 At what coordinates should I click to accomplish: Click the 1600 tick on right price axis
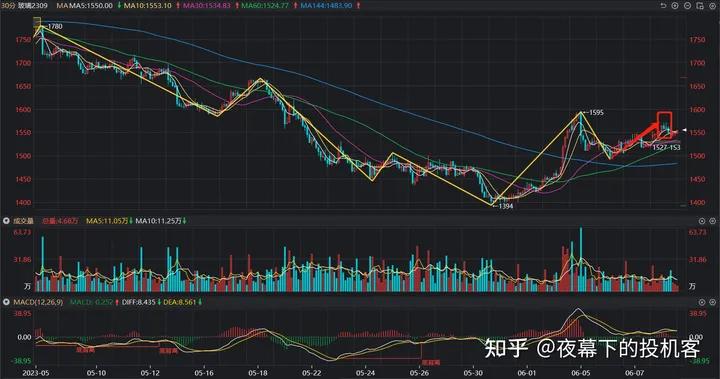click(x=697, y=109)
